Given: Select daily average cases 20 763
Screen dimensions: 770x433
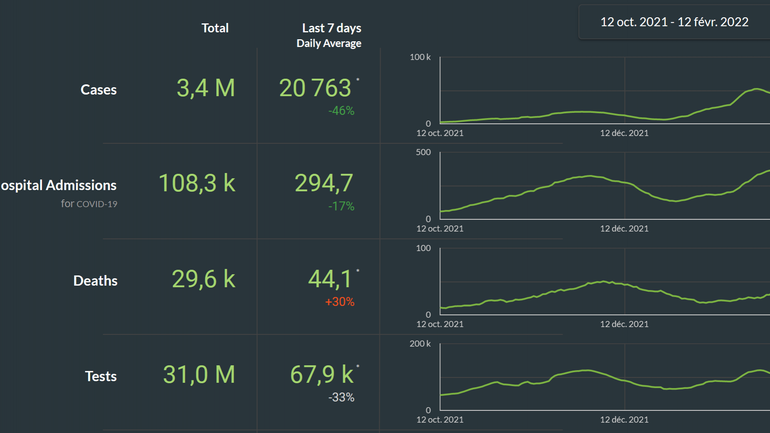Looking at the screenshot, I should pos(315,88).
